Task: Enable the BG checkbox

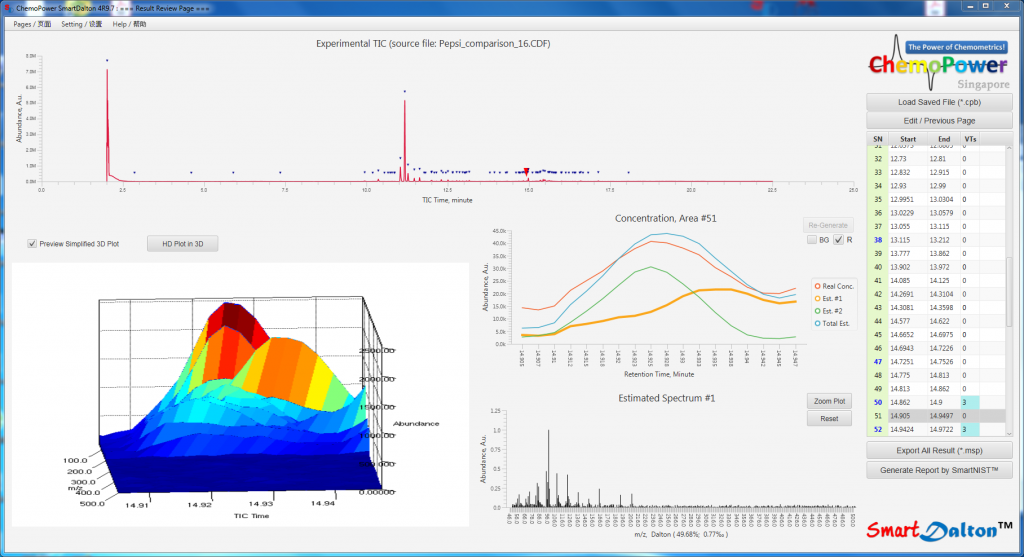Action: 811,240
